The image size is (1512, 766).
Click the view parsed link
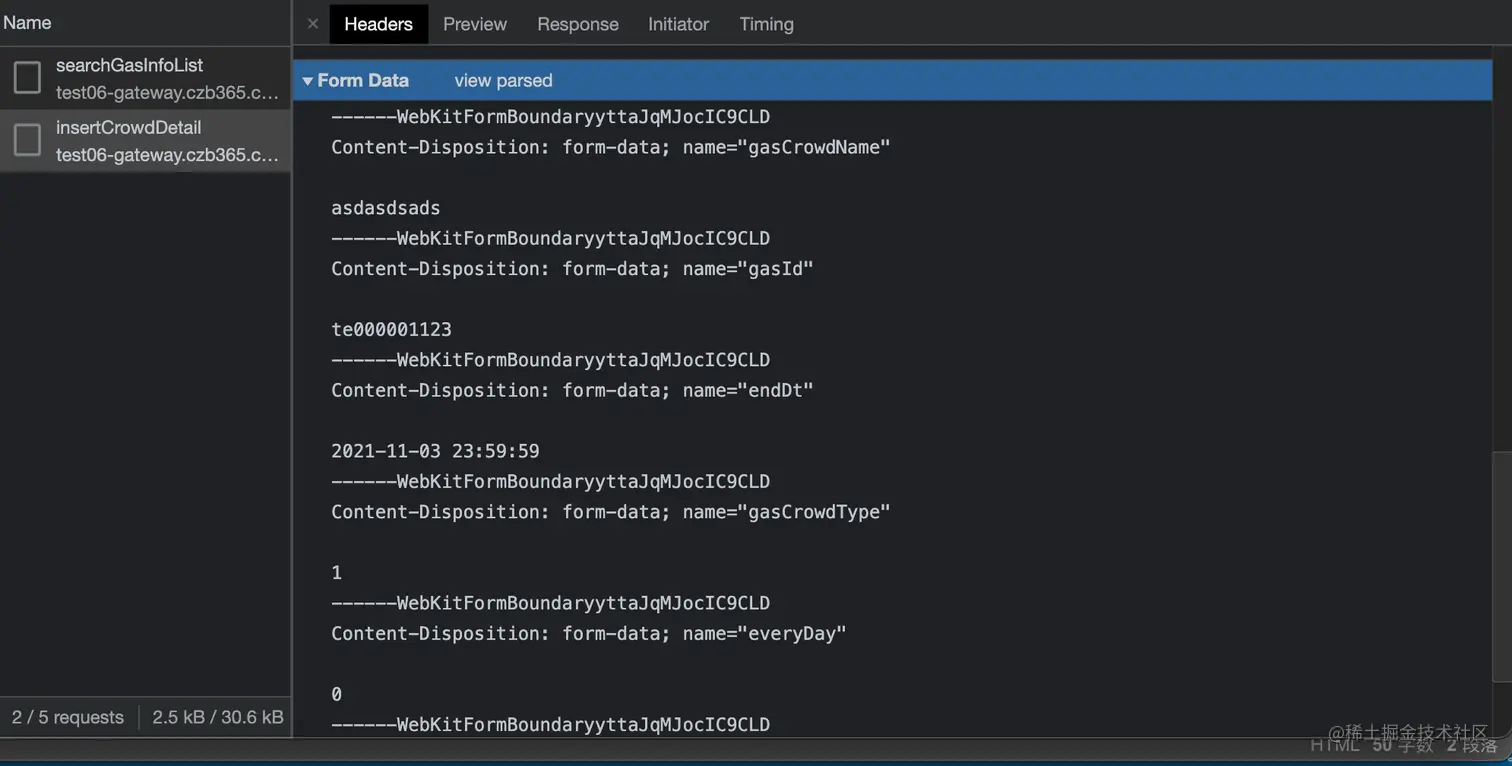click(503, 80)
